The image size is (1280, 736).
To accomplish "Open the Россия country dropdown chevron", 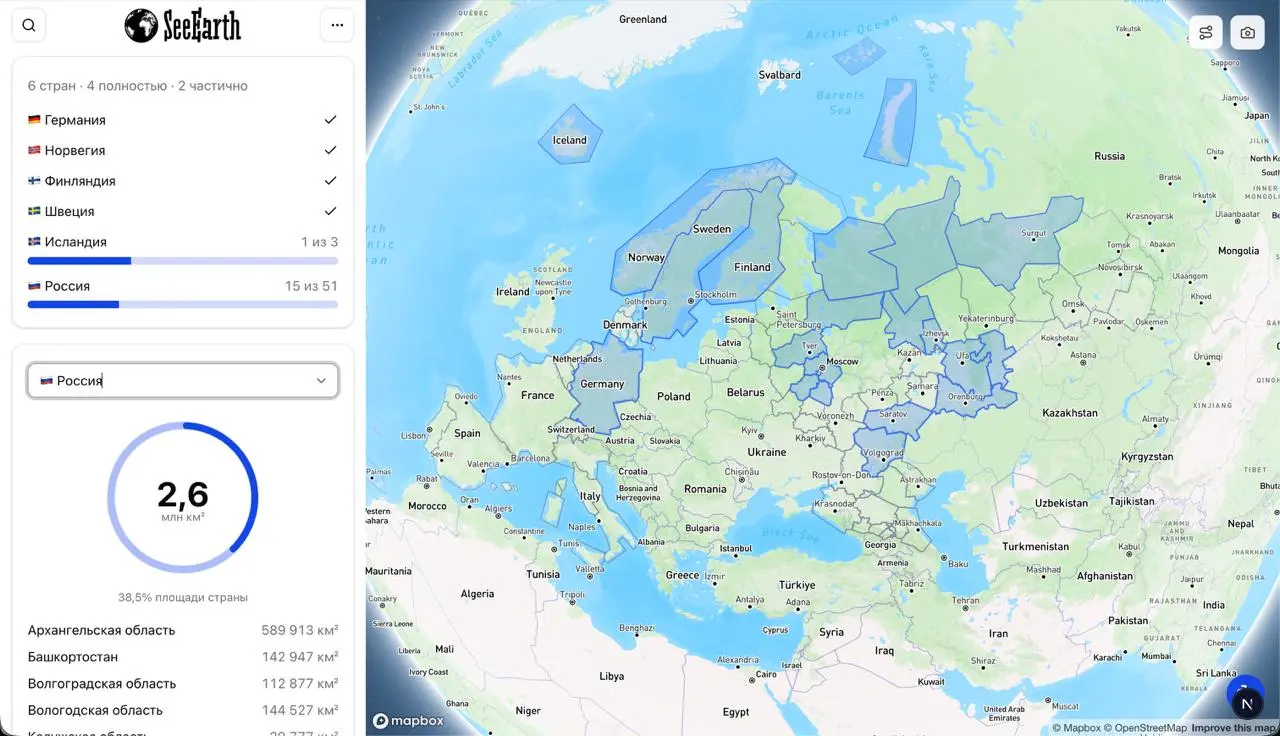I will pyautogui.click(x=321, y=380).
